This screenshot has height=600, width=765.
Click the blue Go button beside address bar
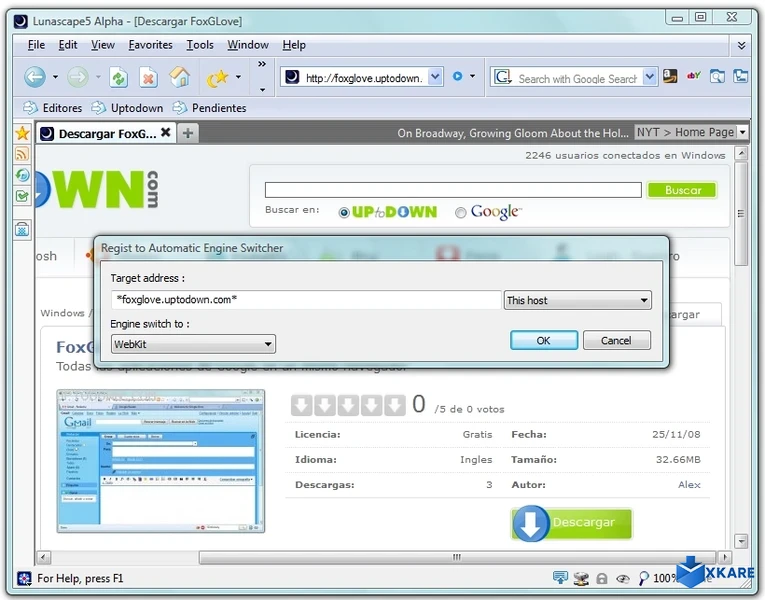(458, 76)
